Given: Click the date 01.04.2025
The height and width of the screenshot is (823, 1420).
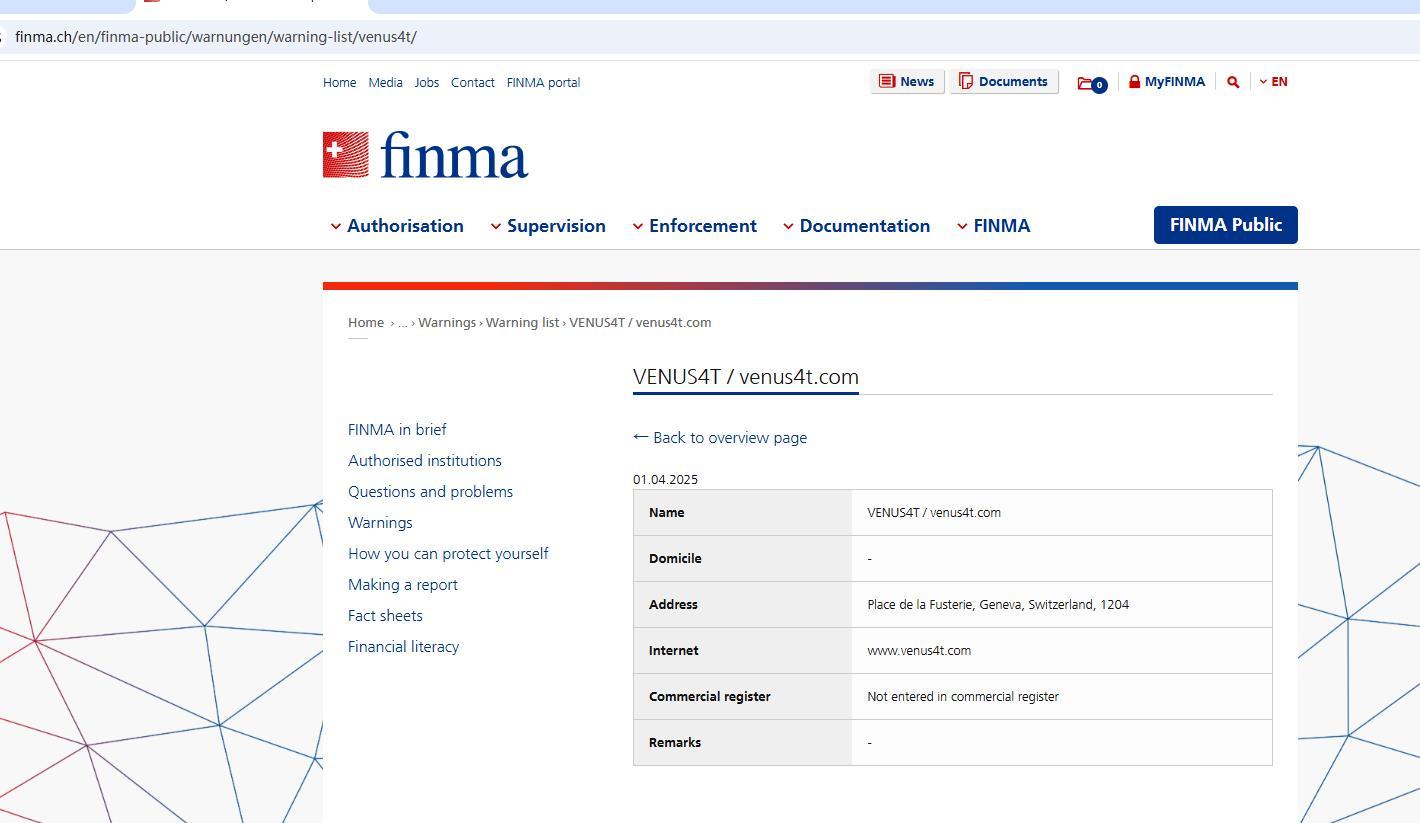Looking at the screenshot, I should pyautogui.click(x=665, y=480).
